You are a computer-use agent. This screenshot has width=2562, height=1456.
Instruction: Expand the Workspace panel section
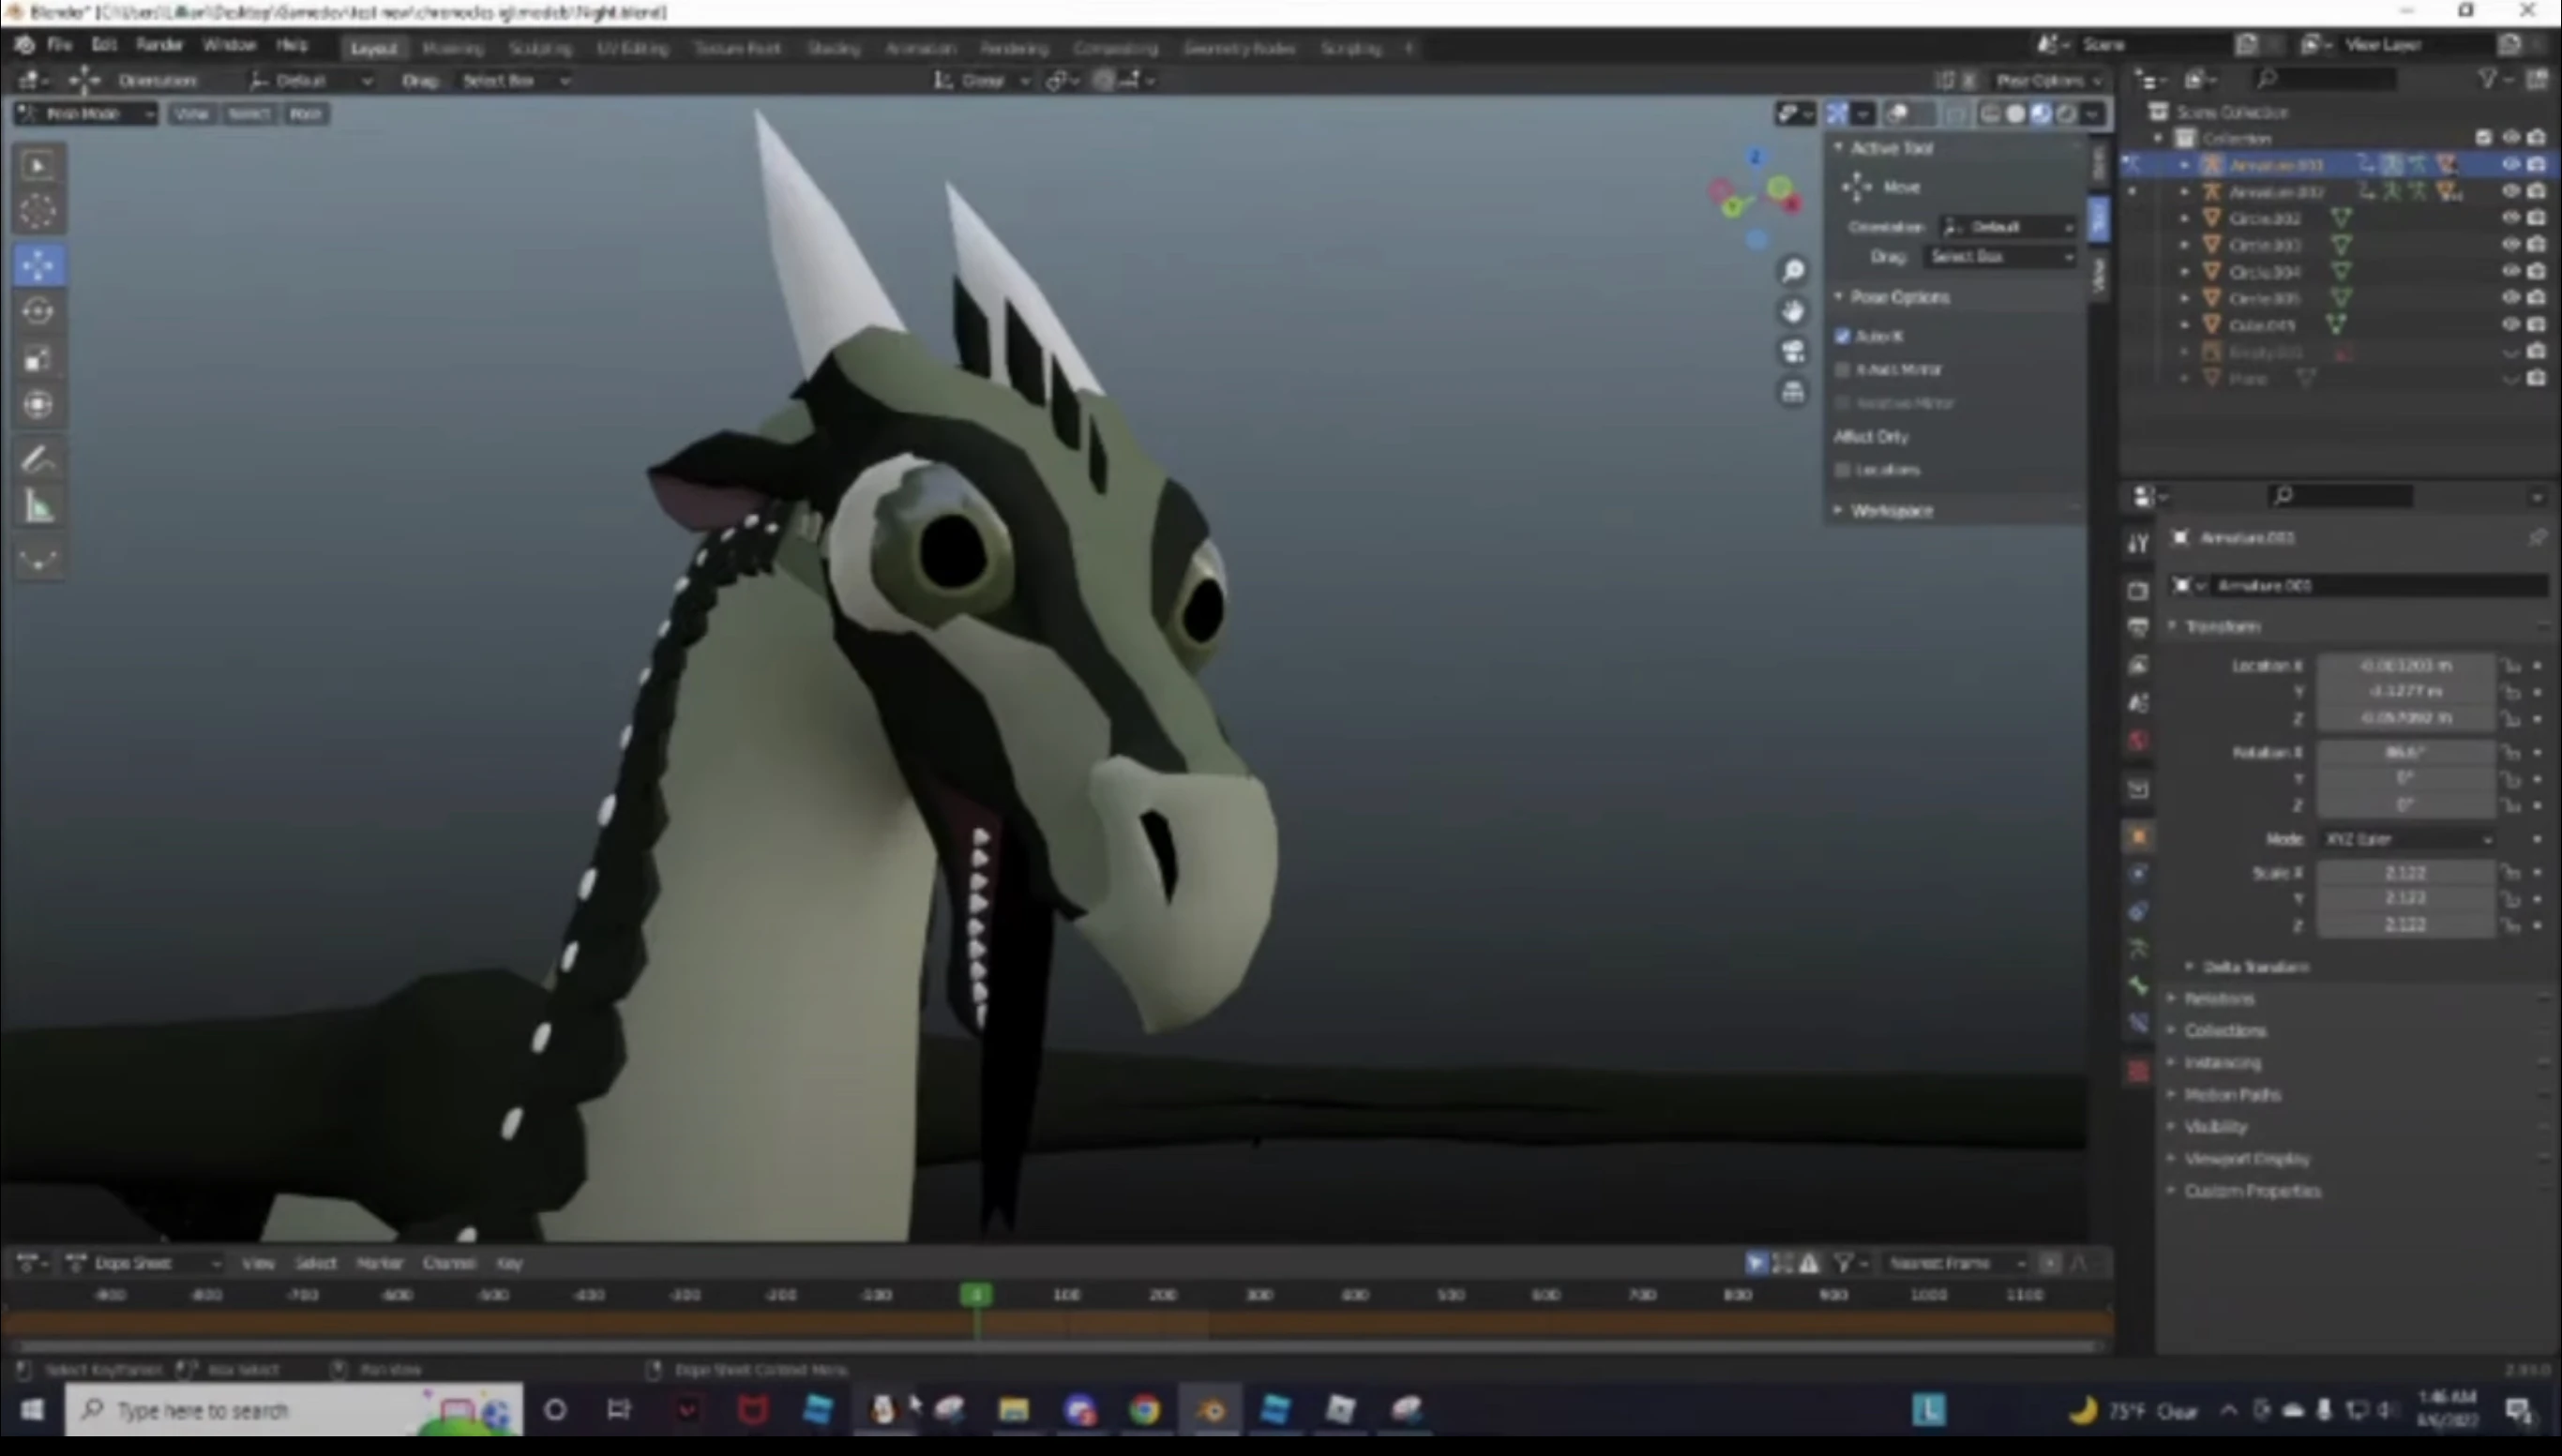pos(1890,511)
